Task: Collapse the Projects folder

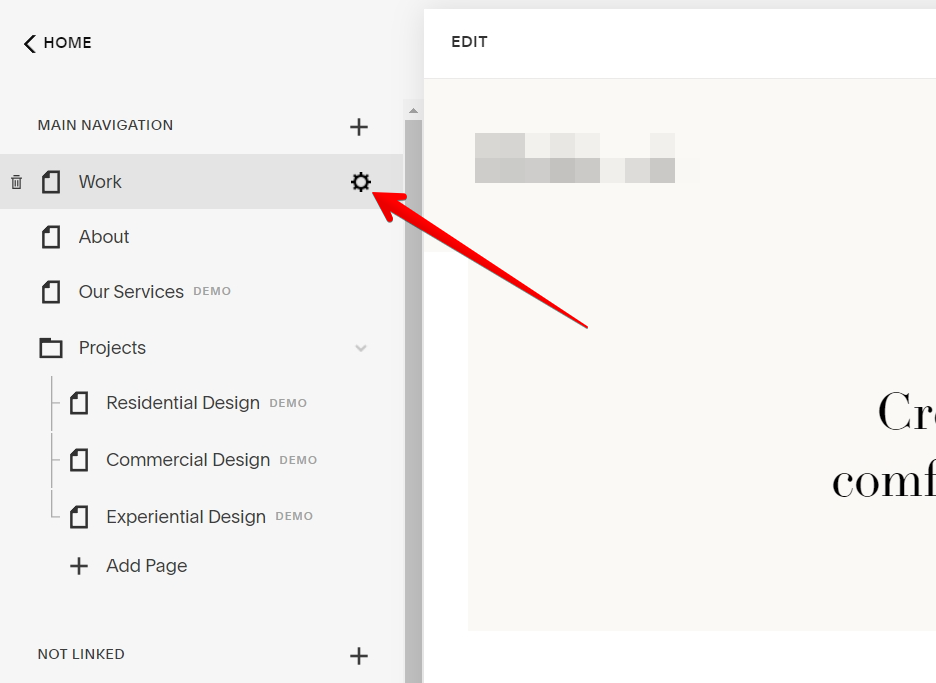Action: pos(361,347)
